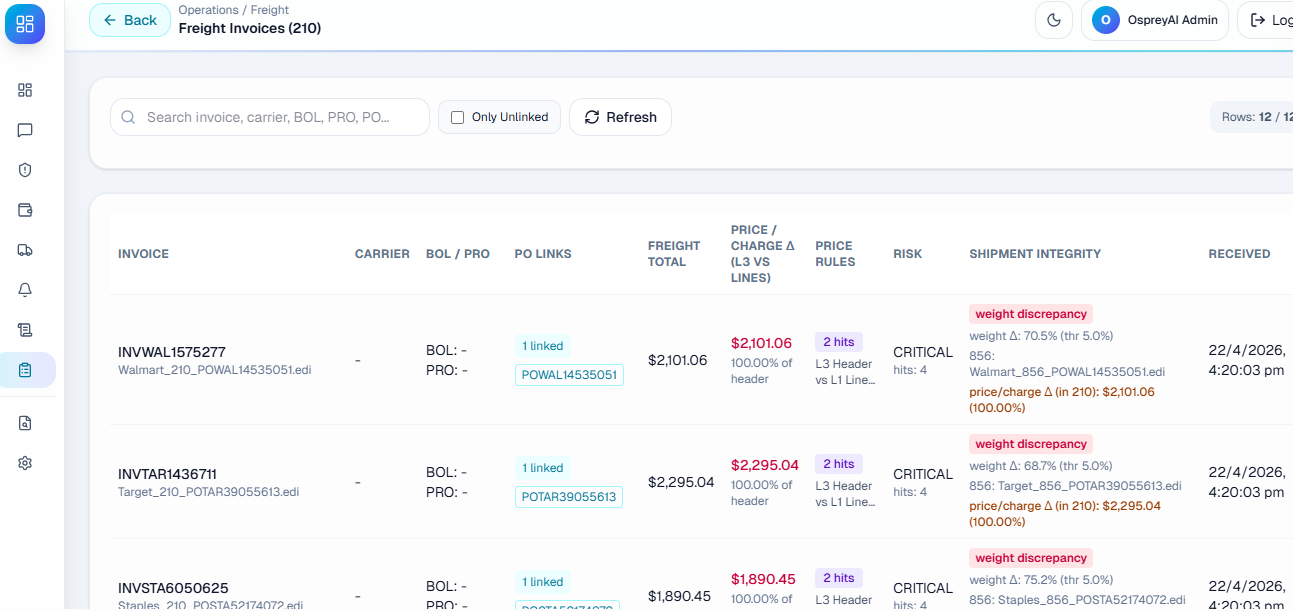Click file name Walmart_210_POWAL14535051.edi

pyautogui.click(x=214, y=370)
